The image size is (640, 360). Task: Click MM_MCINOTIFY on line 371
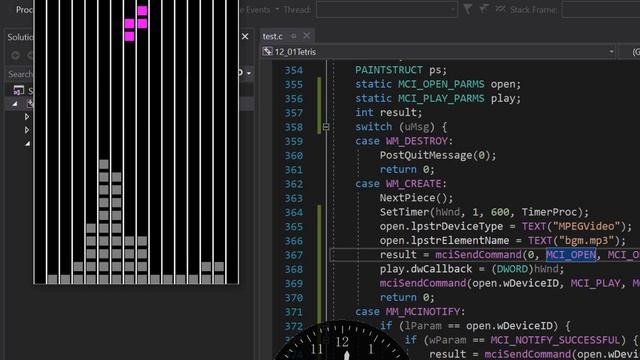[423, 311]
